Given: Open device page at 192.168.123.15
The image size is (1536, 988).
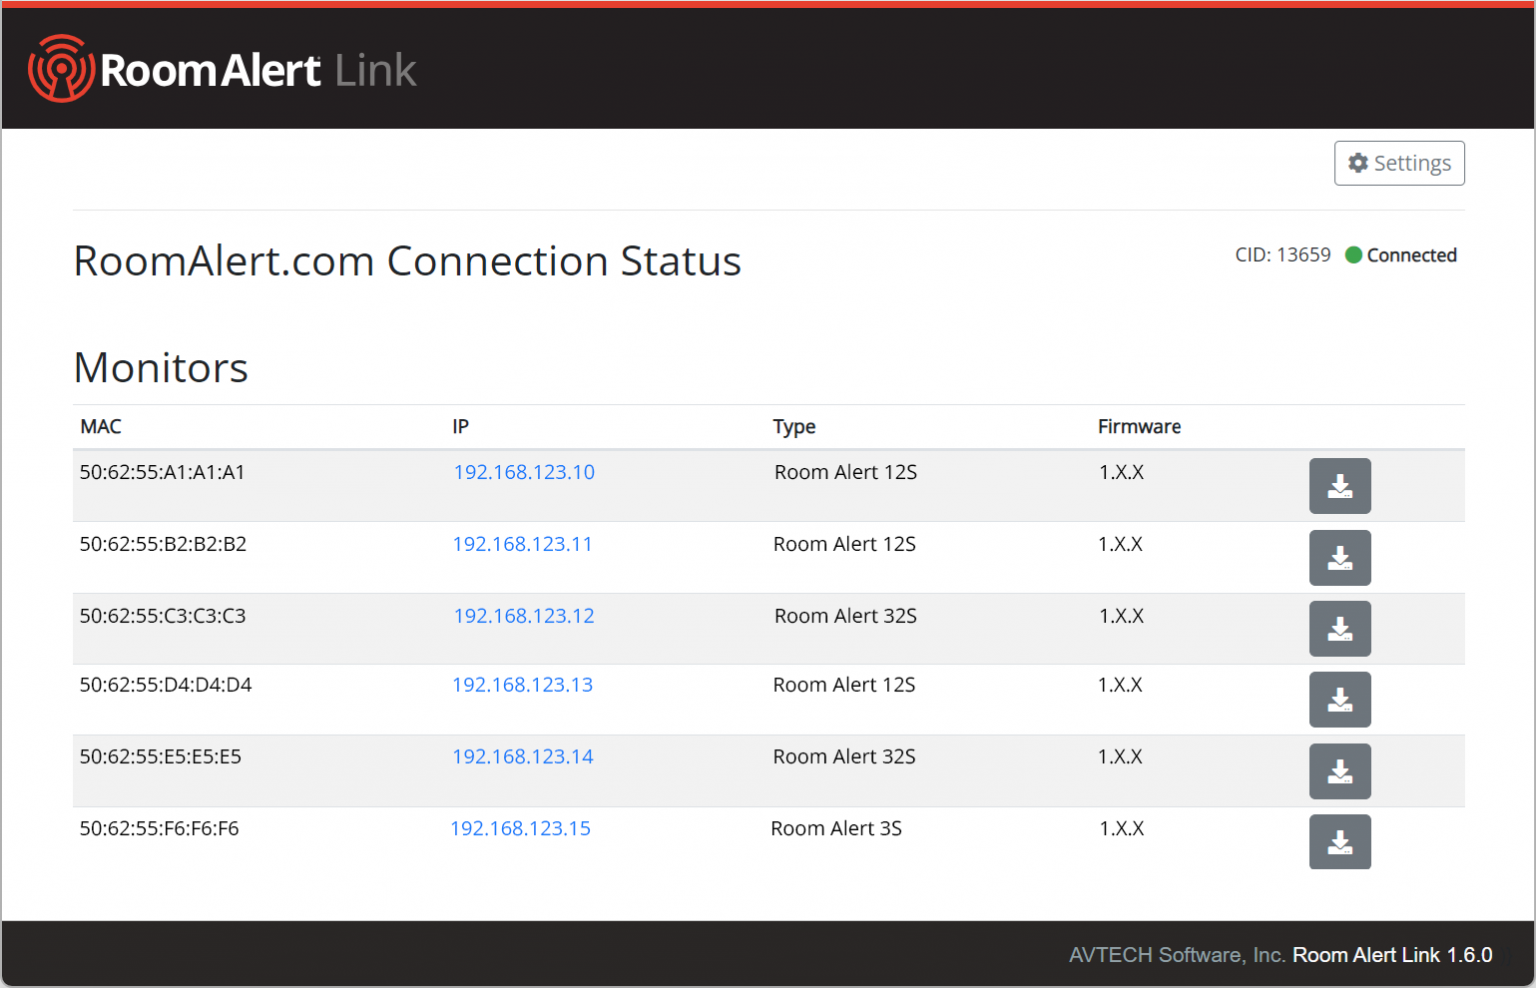Looking at the screenshot, I should 520,828.
